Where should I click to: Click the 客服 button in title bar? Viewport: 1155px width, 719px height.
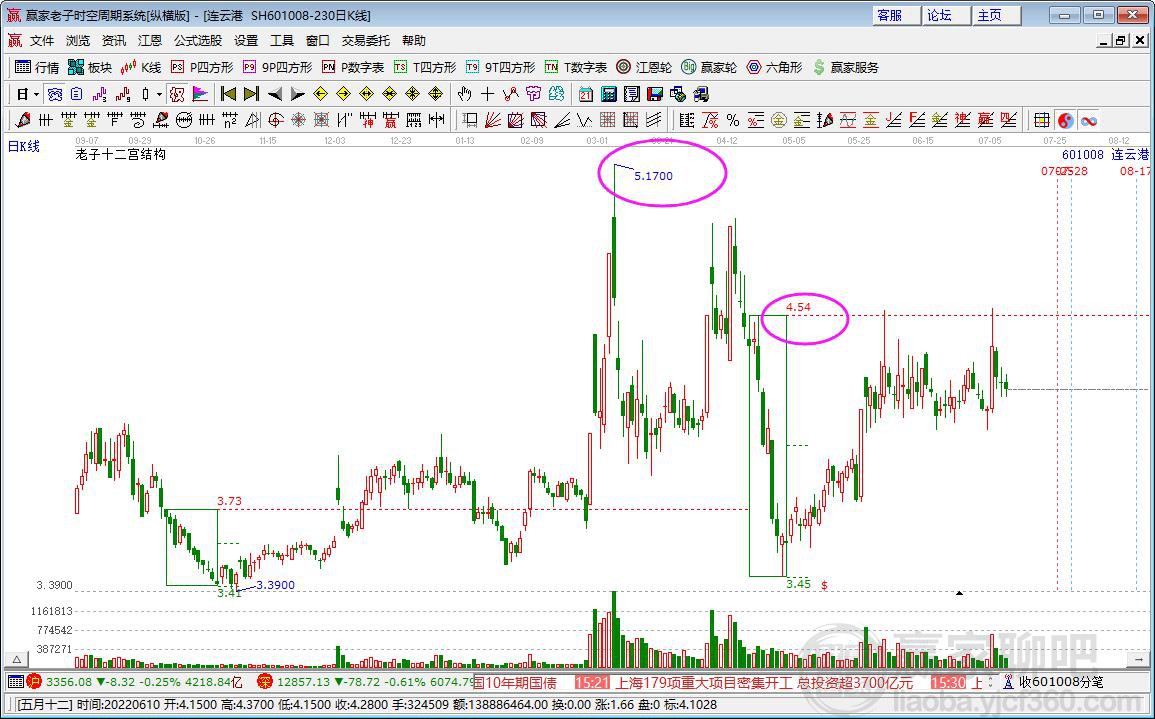click(x=896, y=15)
